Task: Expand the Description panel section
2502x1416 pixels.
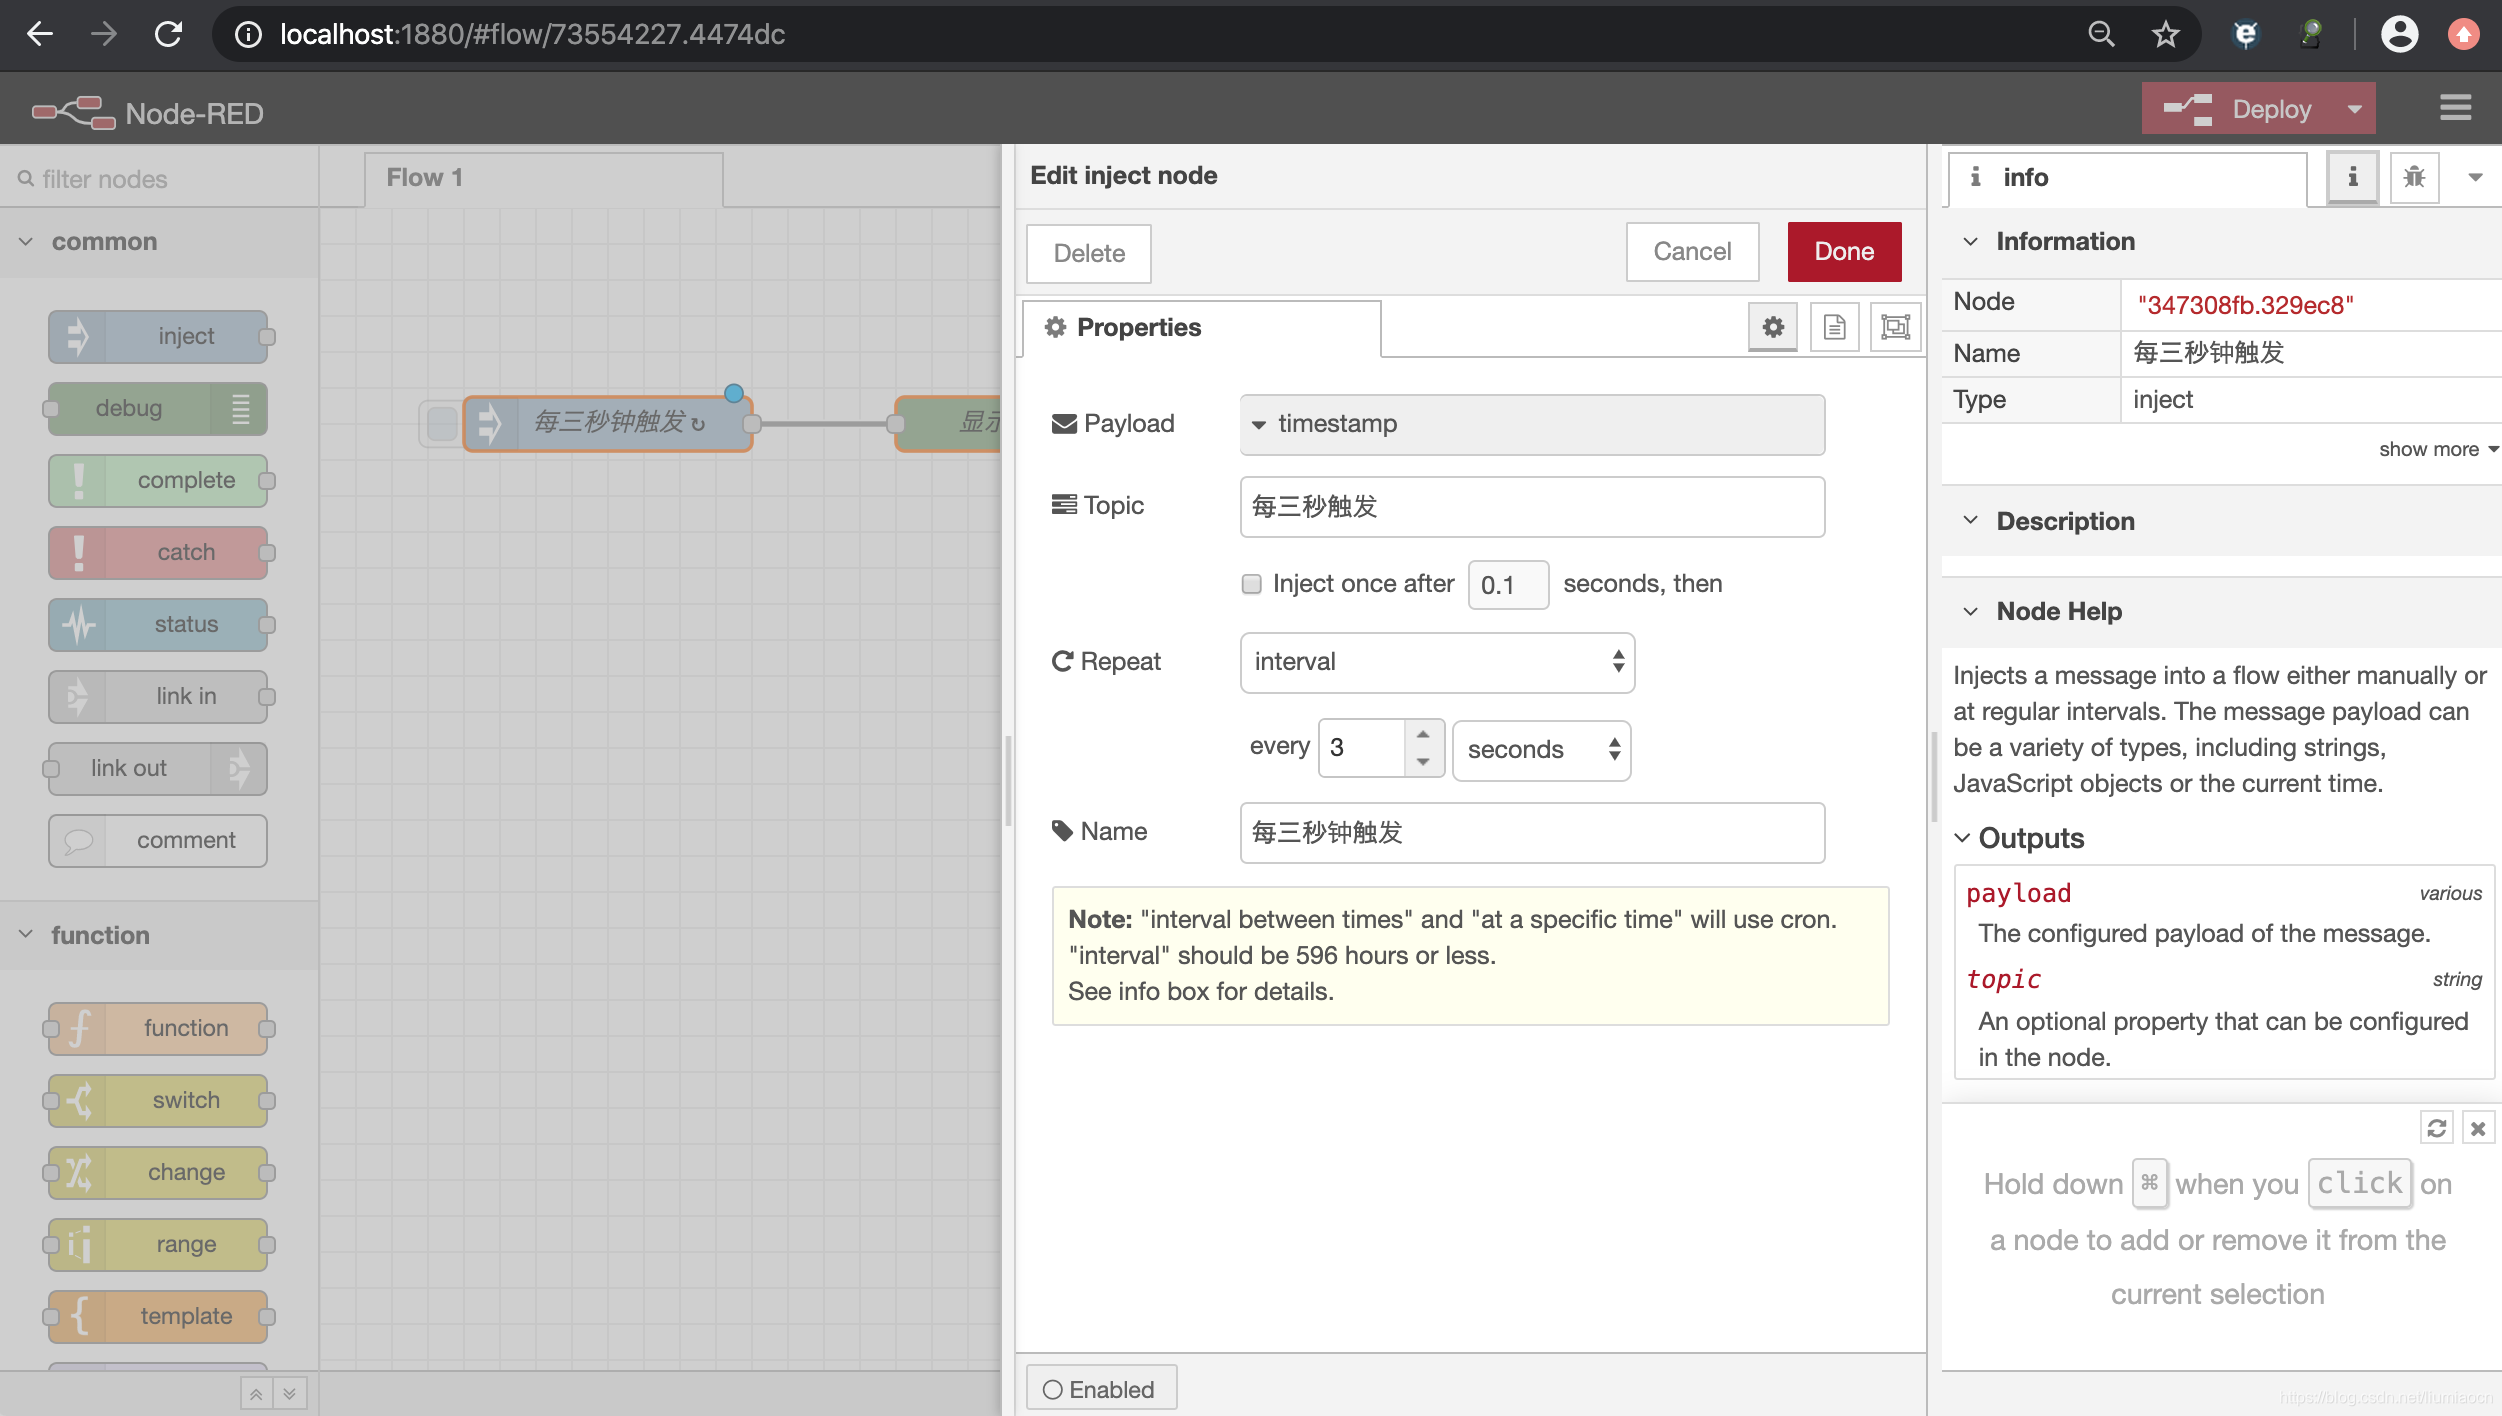Action: click(1973, 521)
